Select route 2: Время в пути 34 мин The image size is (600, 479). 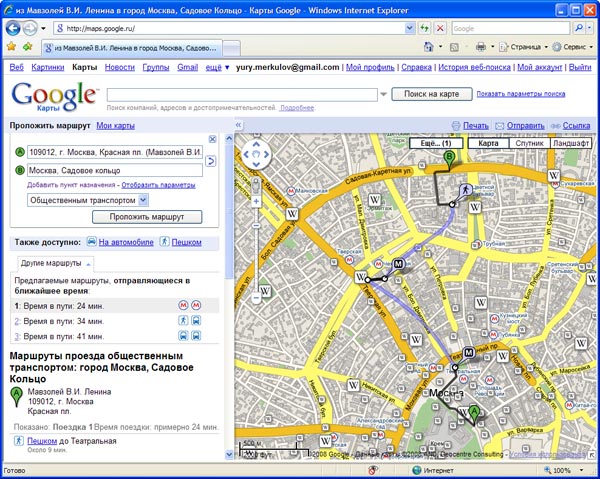tap(115, 321)
